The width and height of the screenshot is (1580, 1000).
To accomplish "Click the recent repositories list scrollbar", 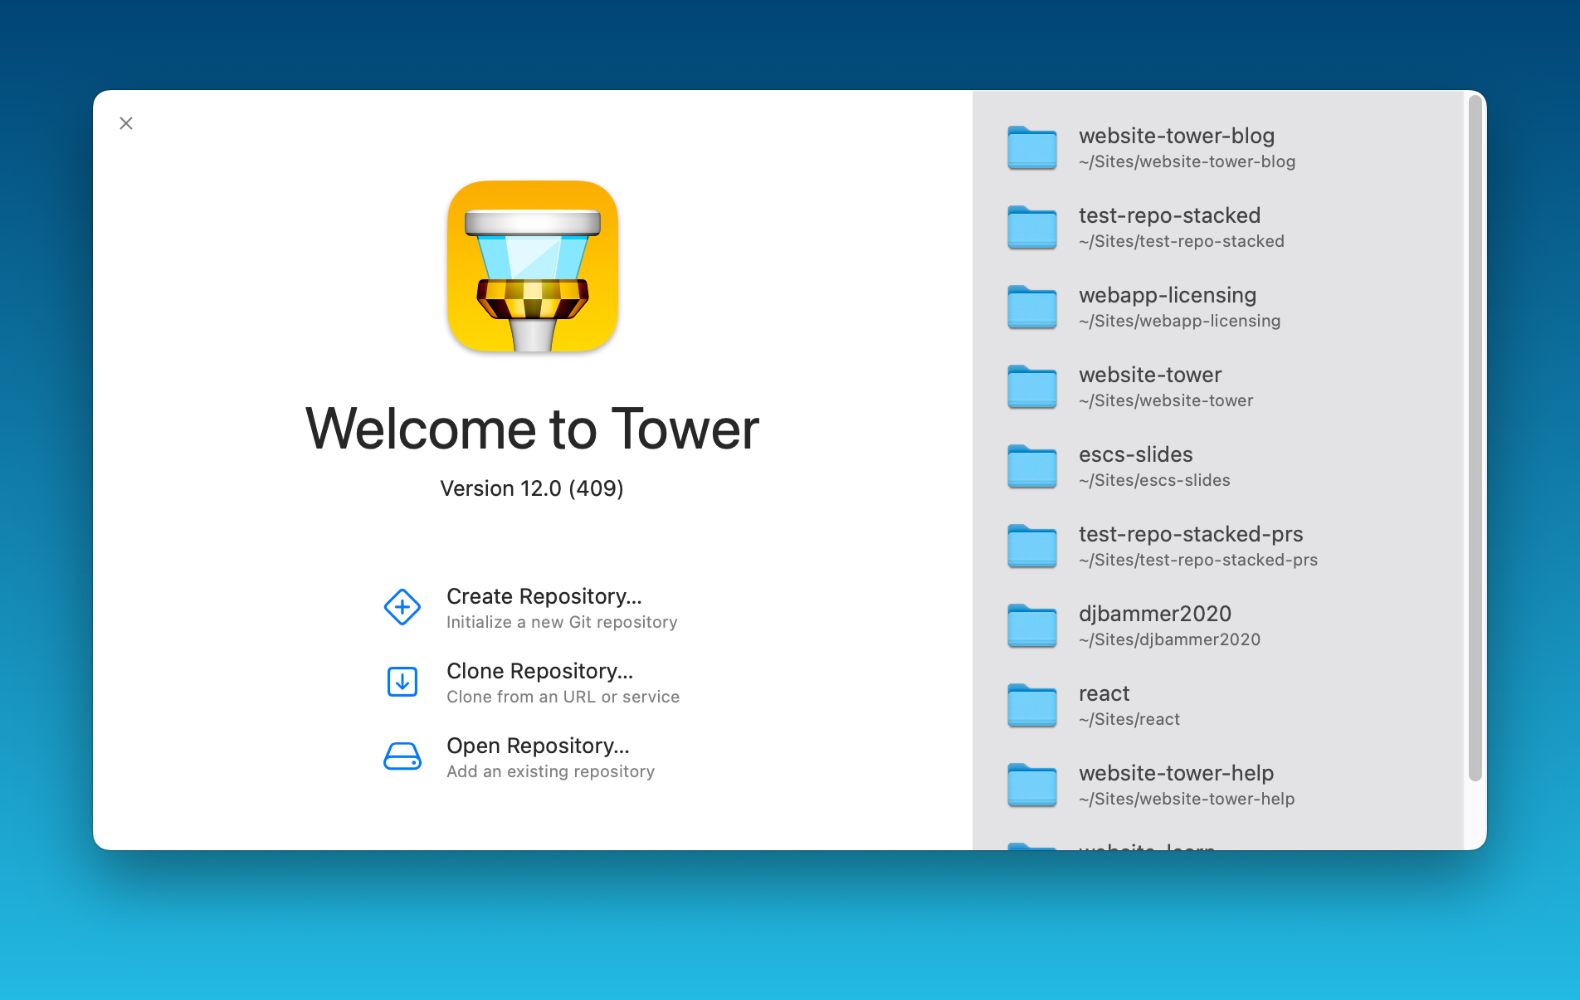I will pyautogui.click(x=1475, y=438).
